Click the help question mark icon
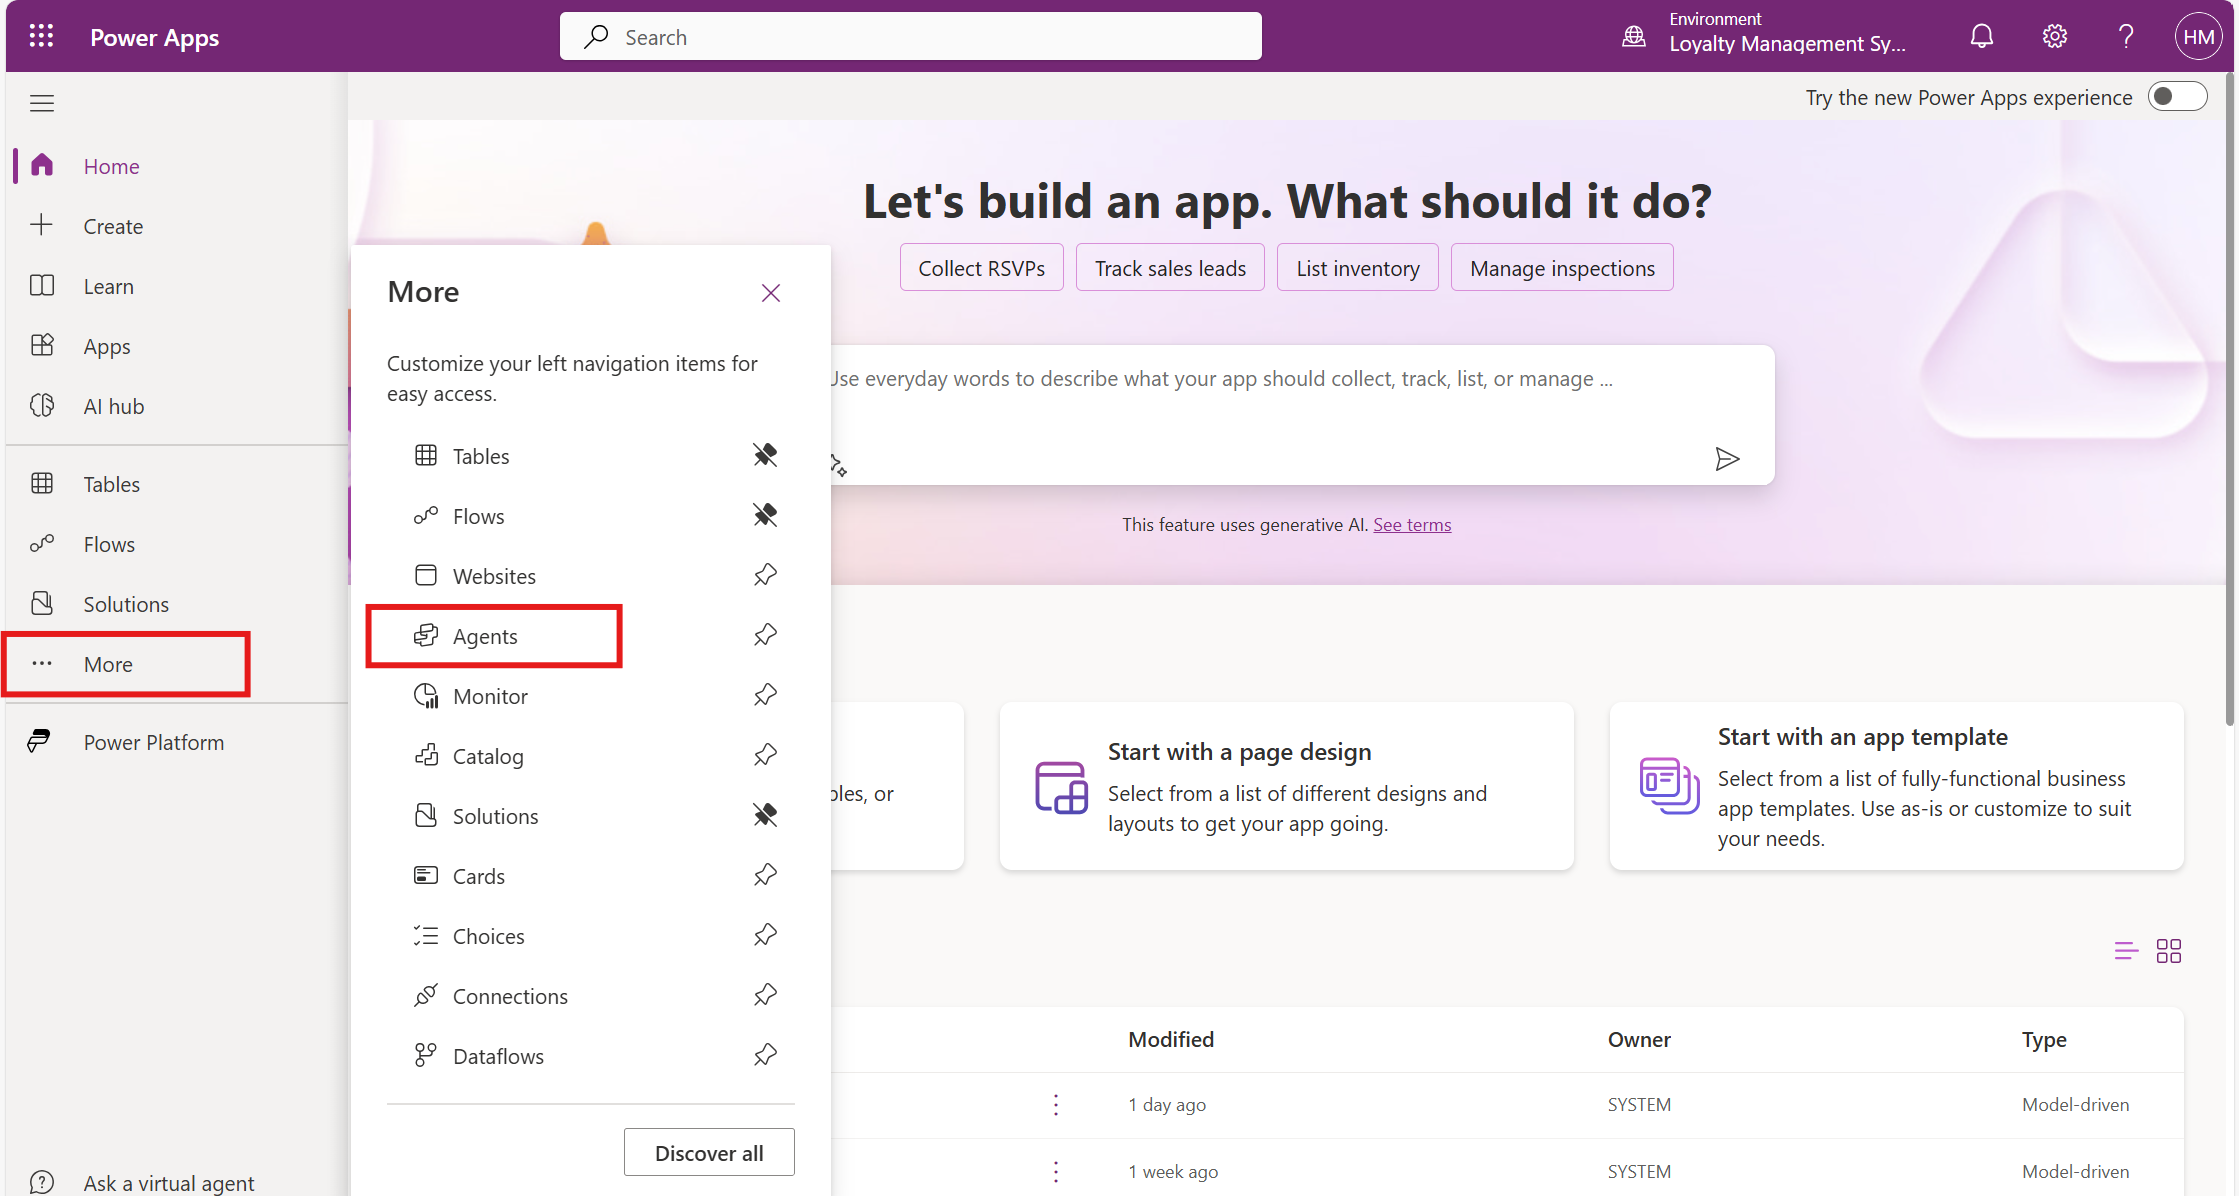The height and width of the screenshot is (1196, 2239). 2126,37
